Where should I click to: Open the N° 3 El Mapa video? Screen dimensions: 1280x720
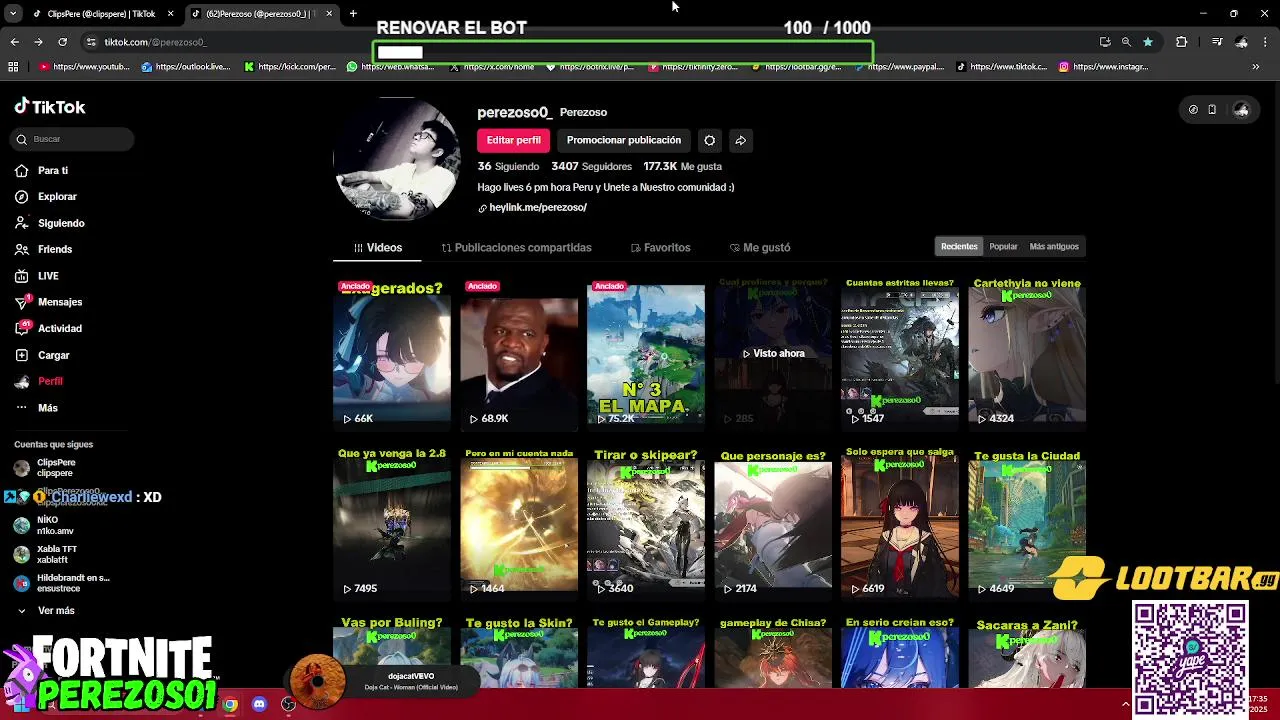[646, 353]
